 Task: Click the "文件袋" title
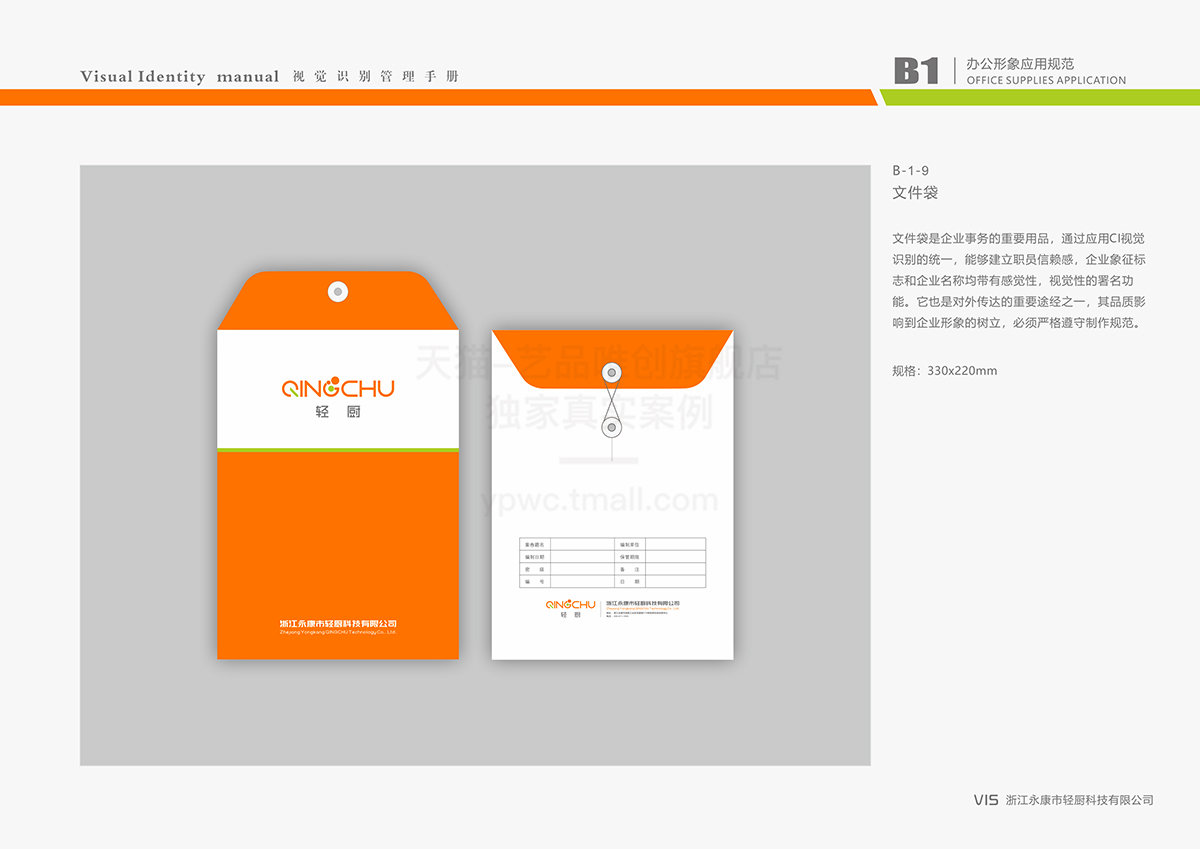[x=915, y=192]
